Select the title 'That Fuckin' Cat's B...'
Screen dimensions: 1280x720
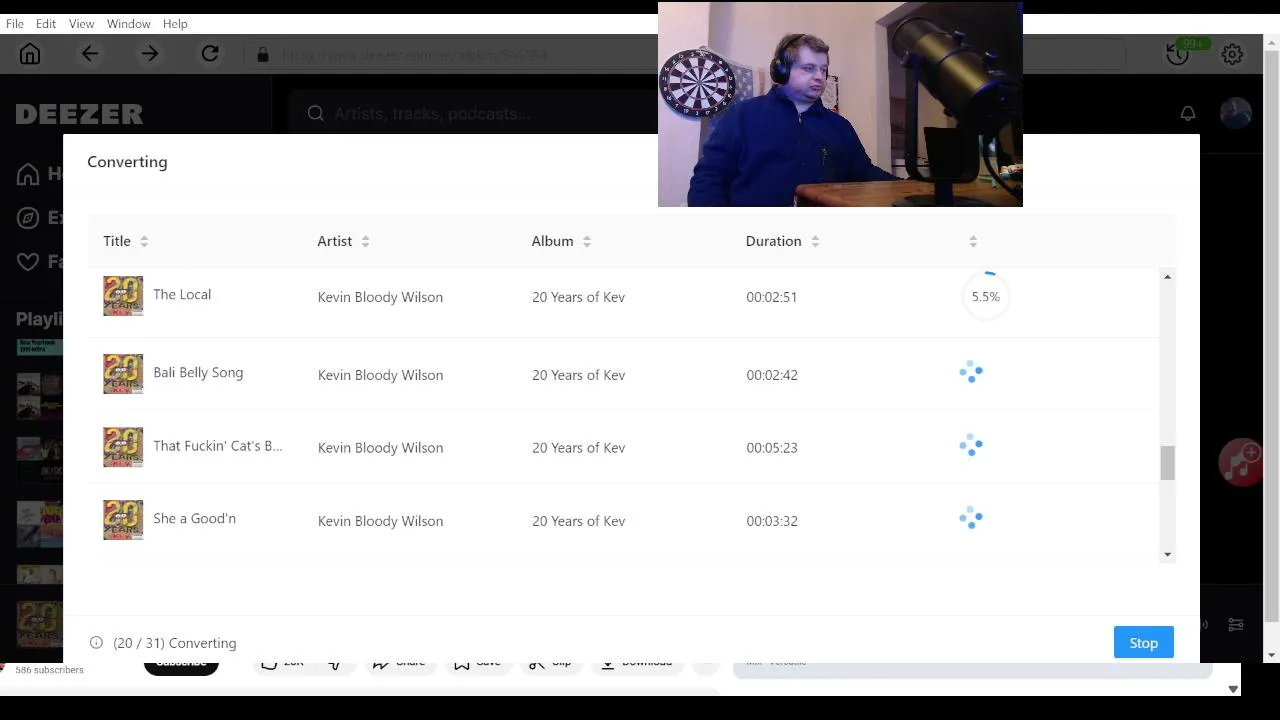[x=218, y=446]
